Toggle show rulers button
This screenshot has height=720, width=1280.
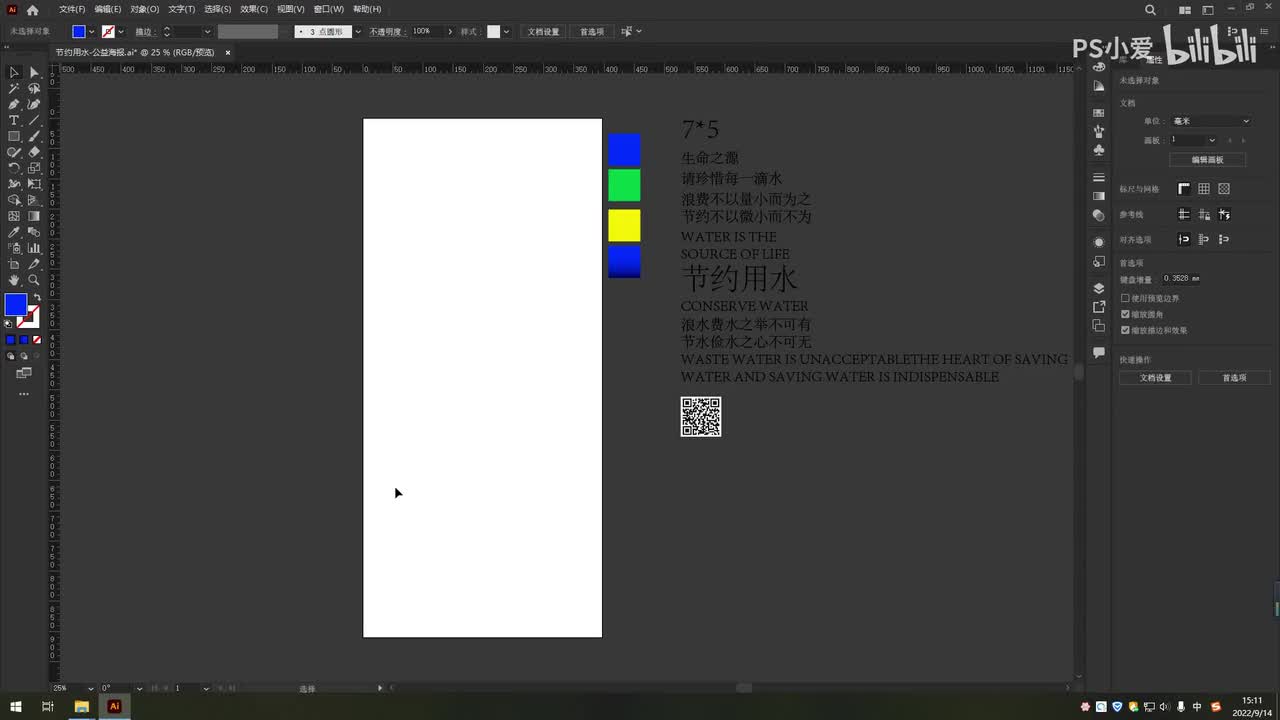[1184, 189]
